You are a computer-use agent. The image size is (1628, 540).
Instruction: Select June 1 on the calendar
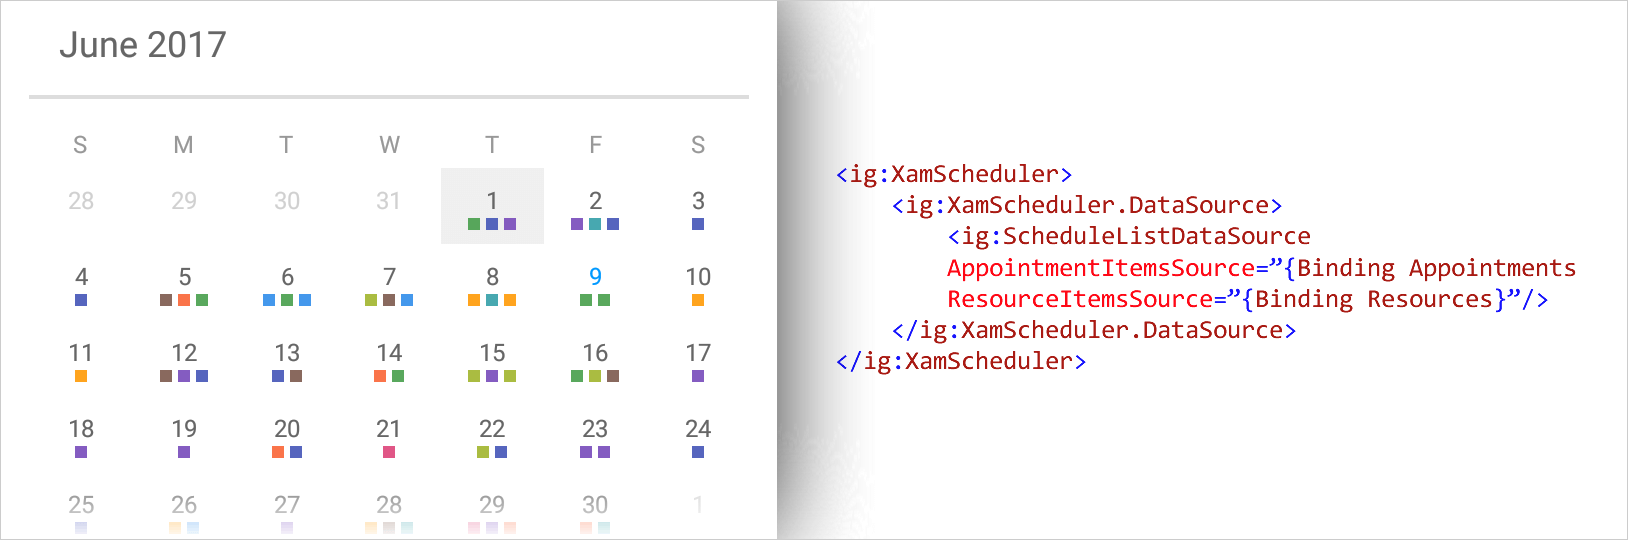492,206
